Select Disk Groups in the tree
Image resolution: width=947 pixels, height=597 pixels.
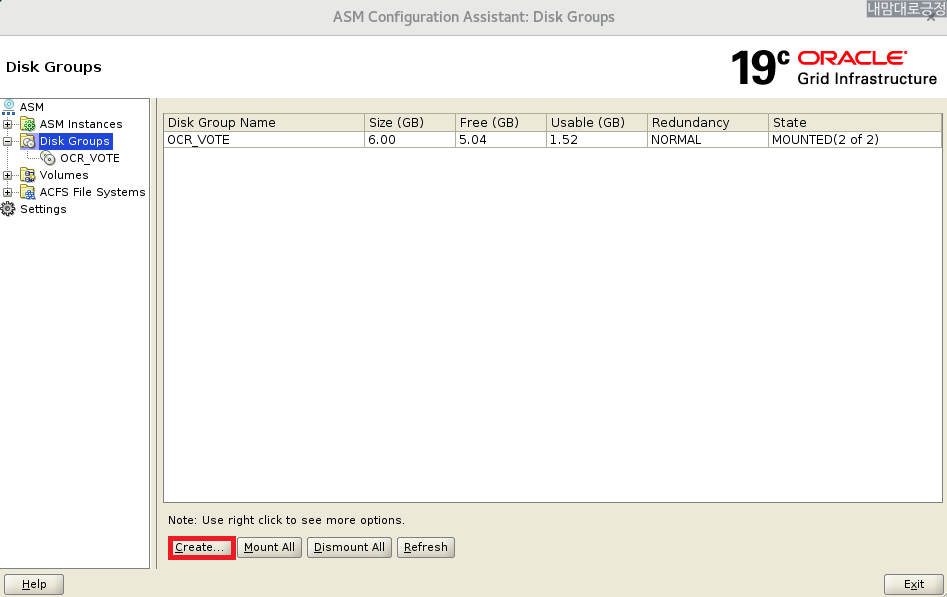tap(75, 141)
